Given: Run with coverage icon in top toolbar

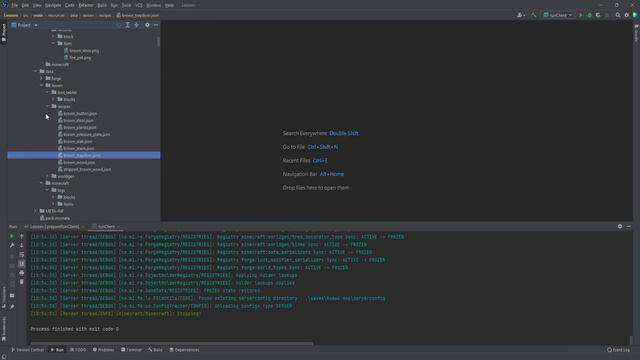Looking at the screenshot, I should tap(598, 15).
